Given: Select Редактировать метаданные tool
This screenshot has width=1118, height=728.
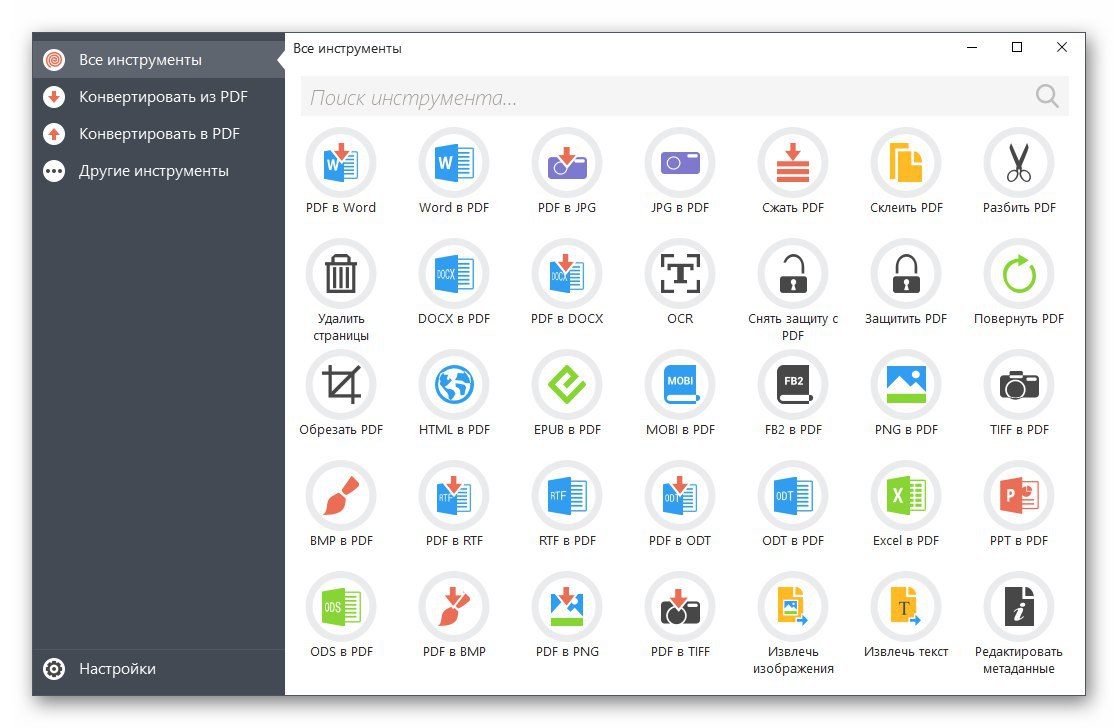Looking at the screenshot, I should (x=1019, y=607).
